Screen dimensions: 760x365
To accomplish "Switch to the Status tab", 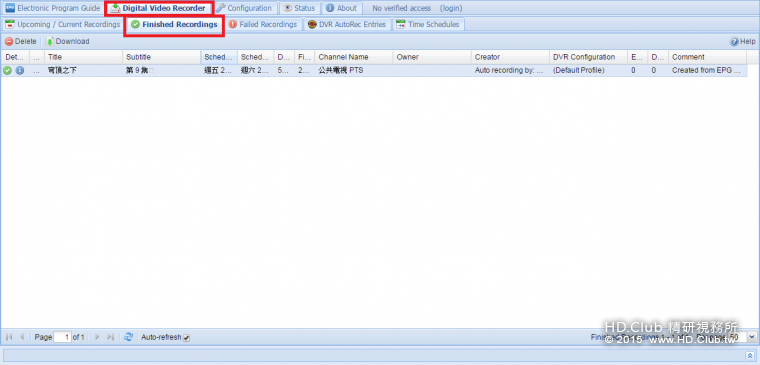I will click(x=300, y=8).
